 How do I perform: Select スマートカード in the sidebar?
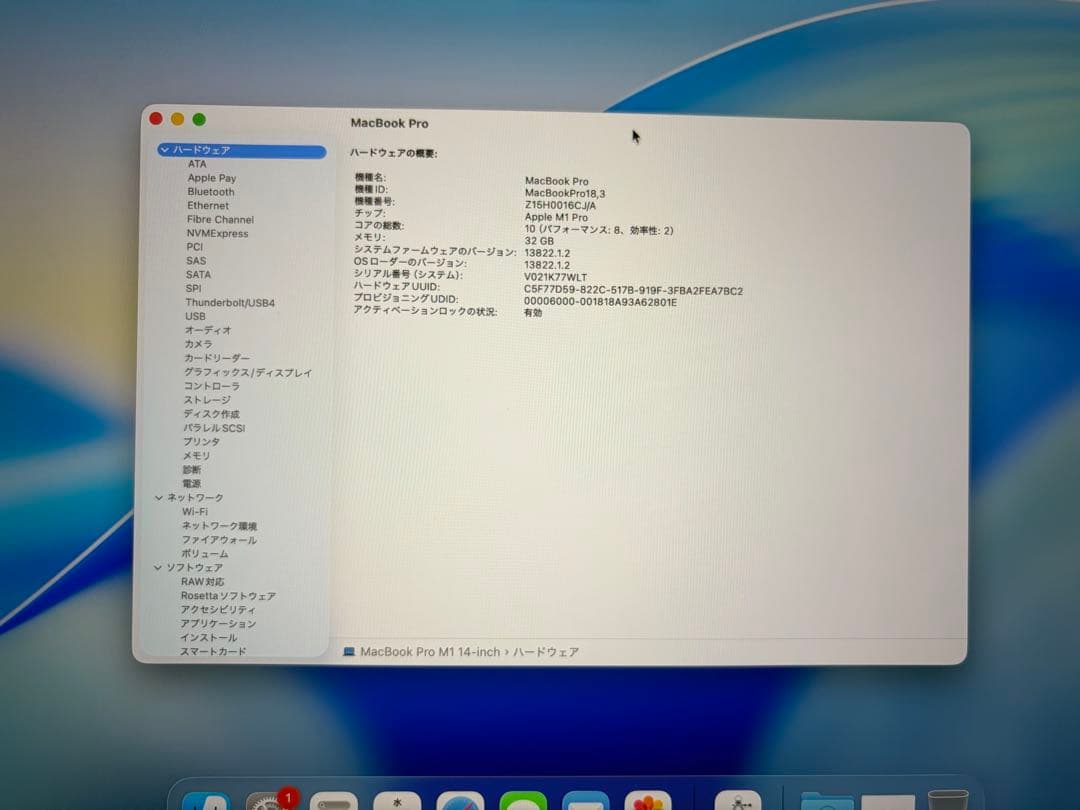pos(213,652)
